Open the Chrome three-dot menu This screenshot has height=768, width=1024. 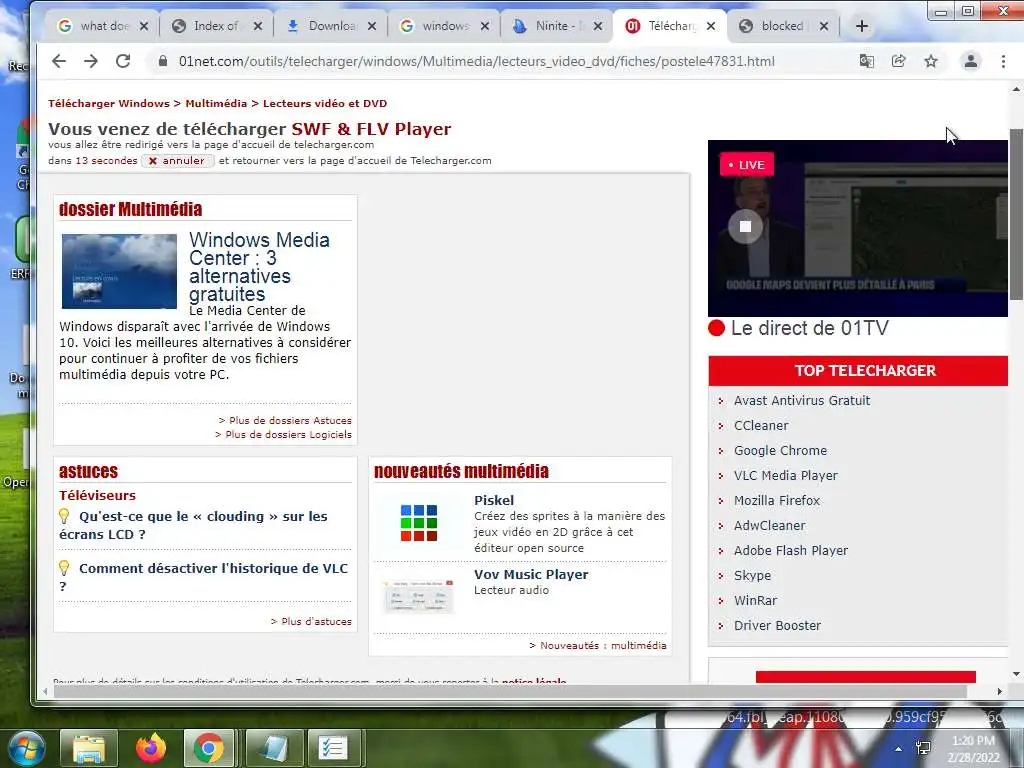tap(1003, 61)
